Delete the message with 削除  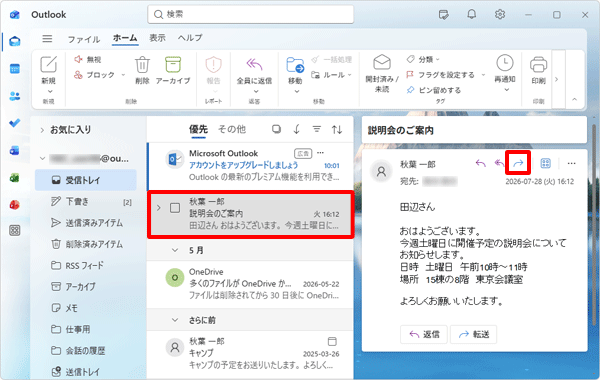tap(142, 70)
